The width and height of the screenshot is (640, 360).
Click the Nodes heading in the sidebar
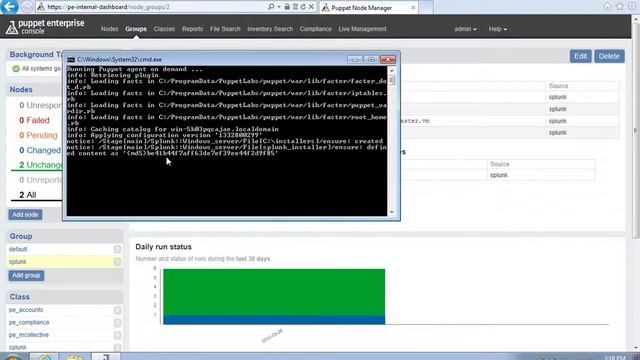click(21, 89)
